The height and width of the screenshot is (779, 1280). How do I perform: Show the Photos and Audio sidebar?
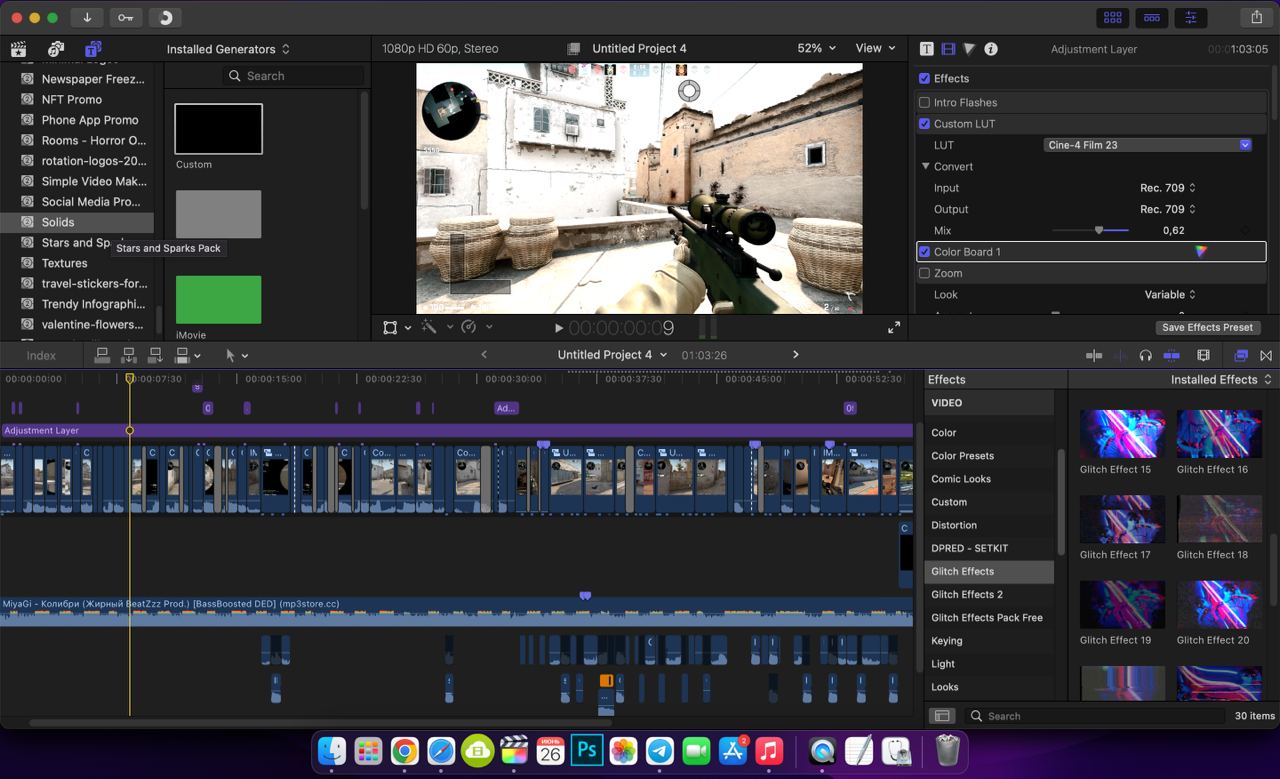pyautogui.click(x=56, y=49)
